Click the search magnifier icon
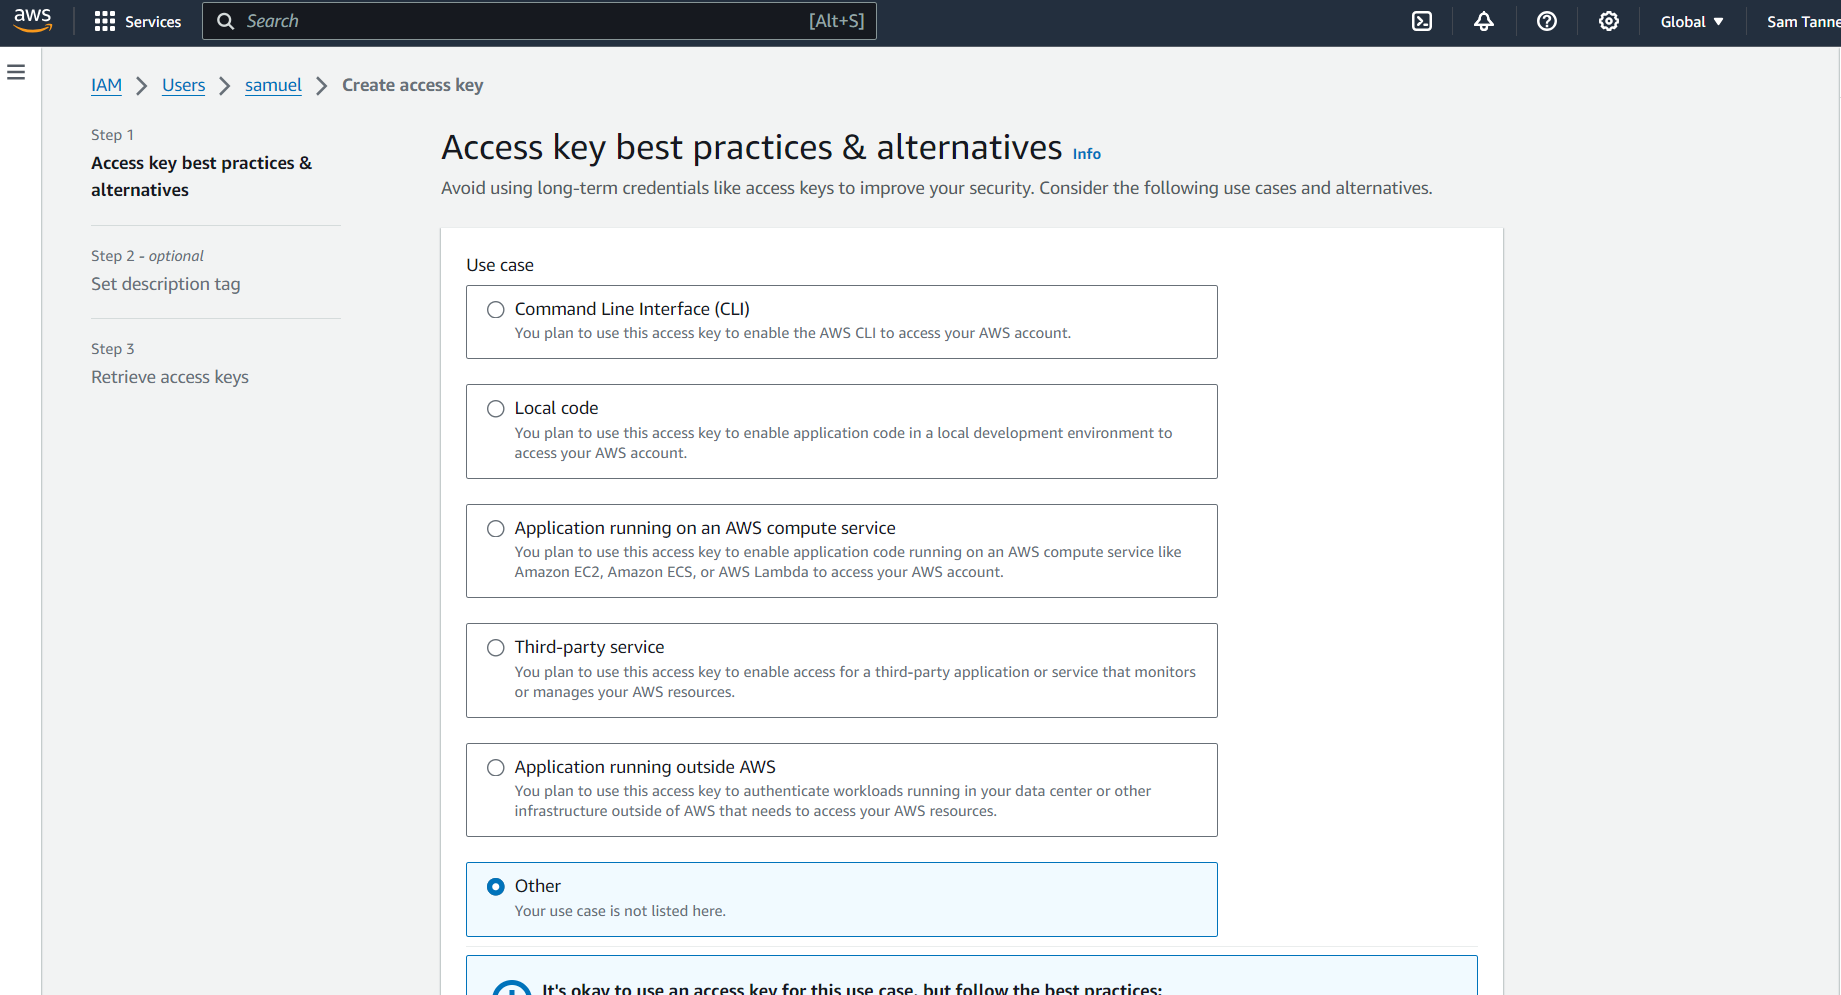This screenshot has width=1841, height=995. click(226, 21)
